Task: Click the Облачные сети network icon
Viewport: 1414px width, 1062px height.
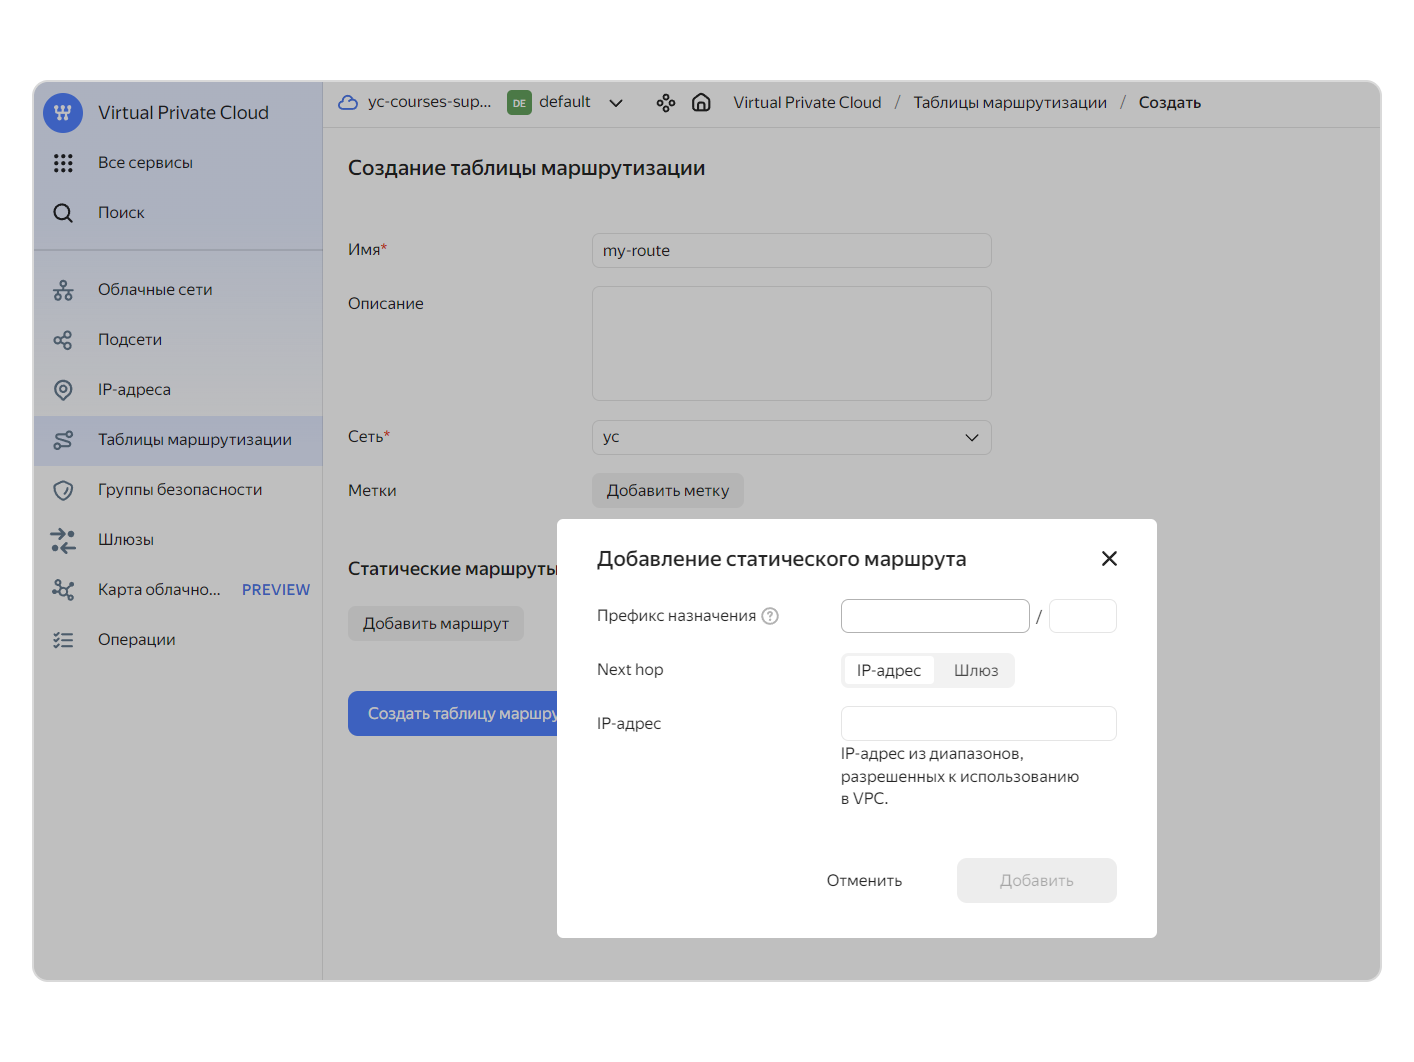Action: point(63,290)
